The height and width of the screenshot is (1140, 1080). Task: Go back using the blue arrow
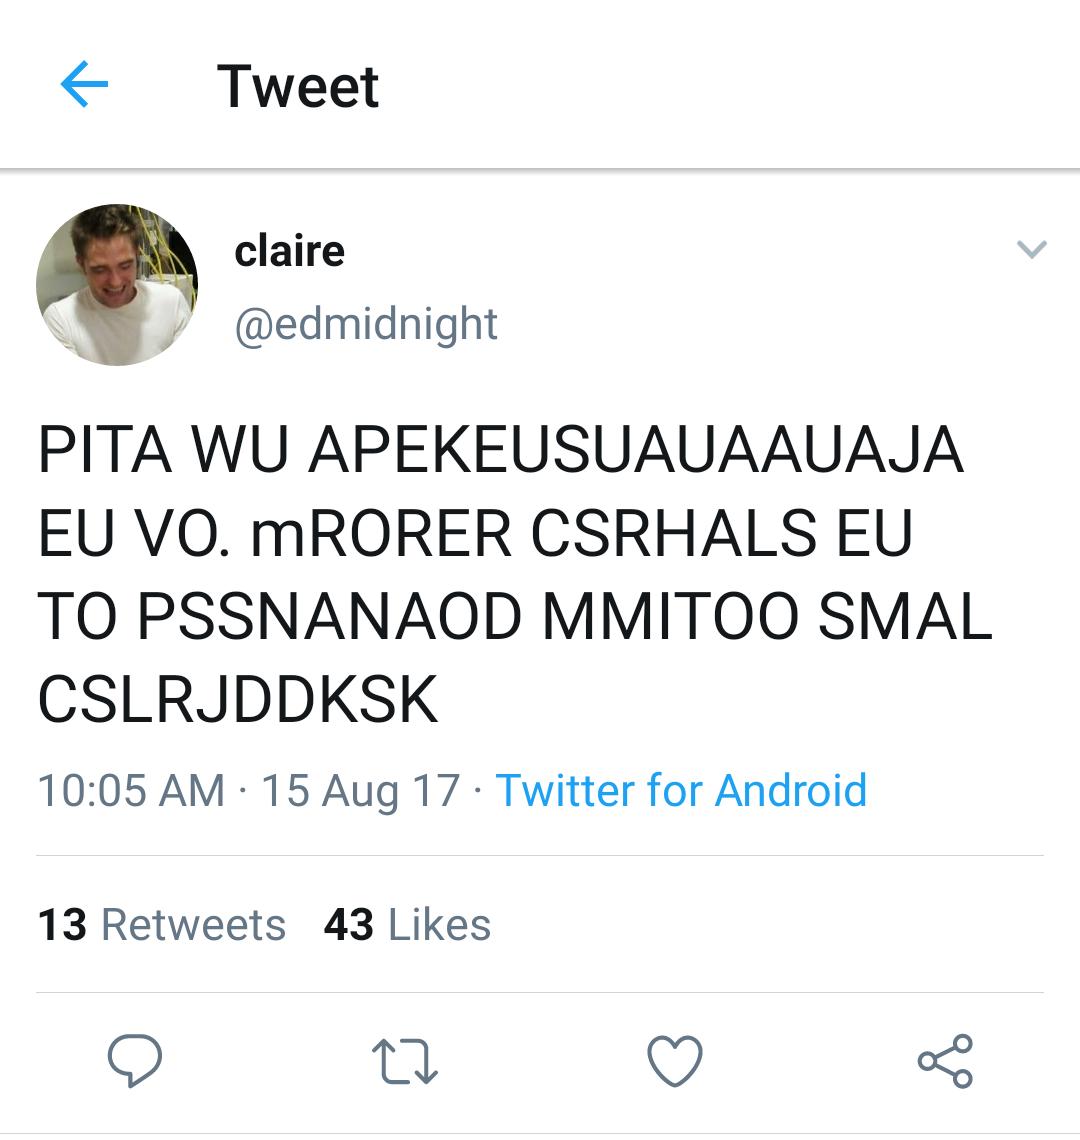[x=84, y=84]
